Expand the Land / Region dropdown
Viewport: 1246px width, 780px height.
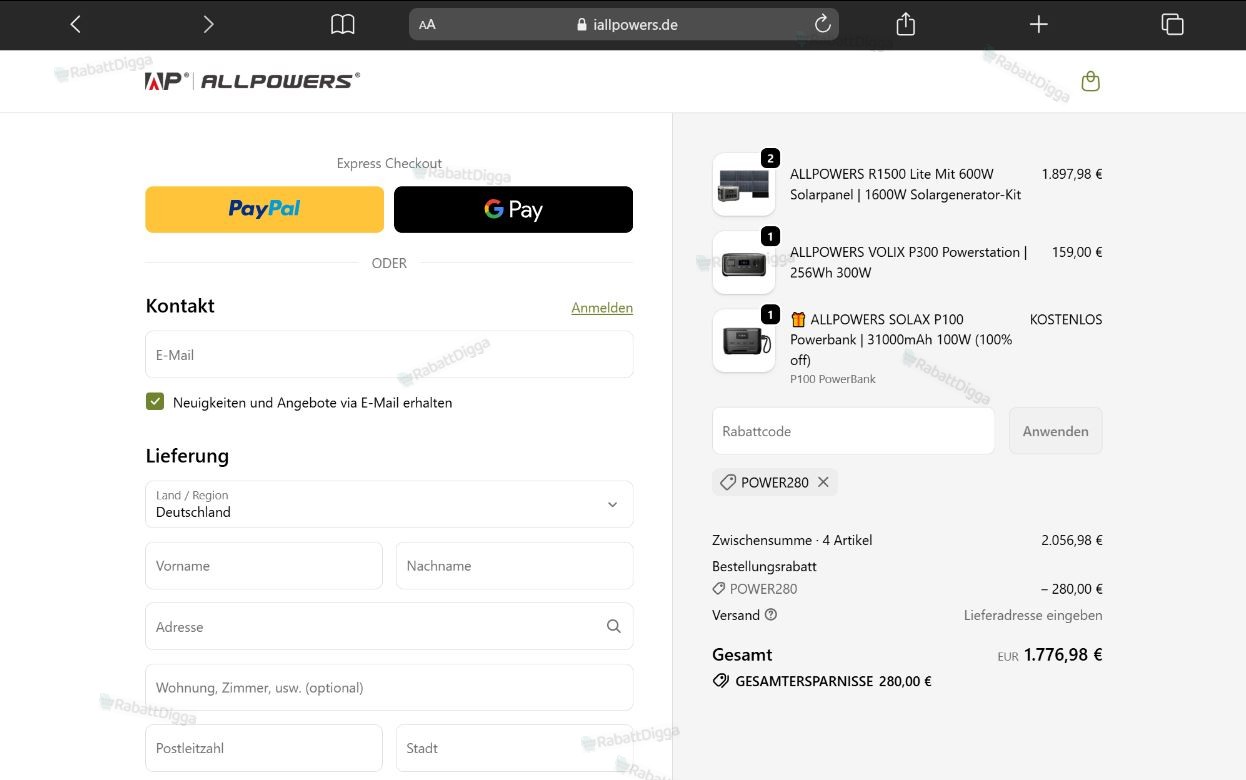click(389, 504)
